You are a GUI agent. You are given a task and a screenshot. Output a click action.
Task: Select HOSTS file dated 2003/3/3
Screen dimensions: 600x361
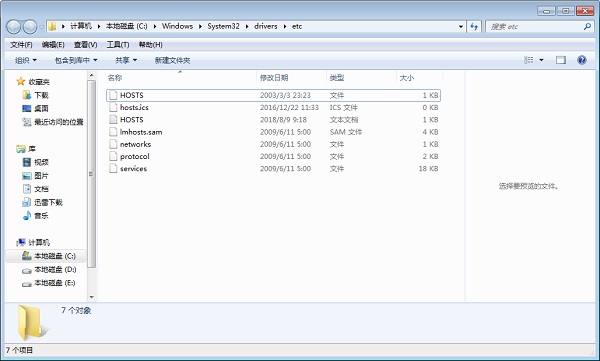pyautogui.click(x=273, y=95)
